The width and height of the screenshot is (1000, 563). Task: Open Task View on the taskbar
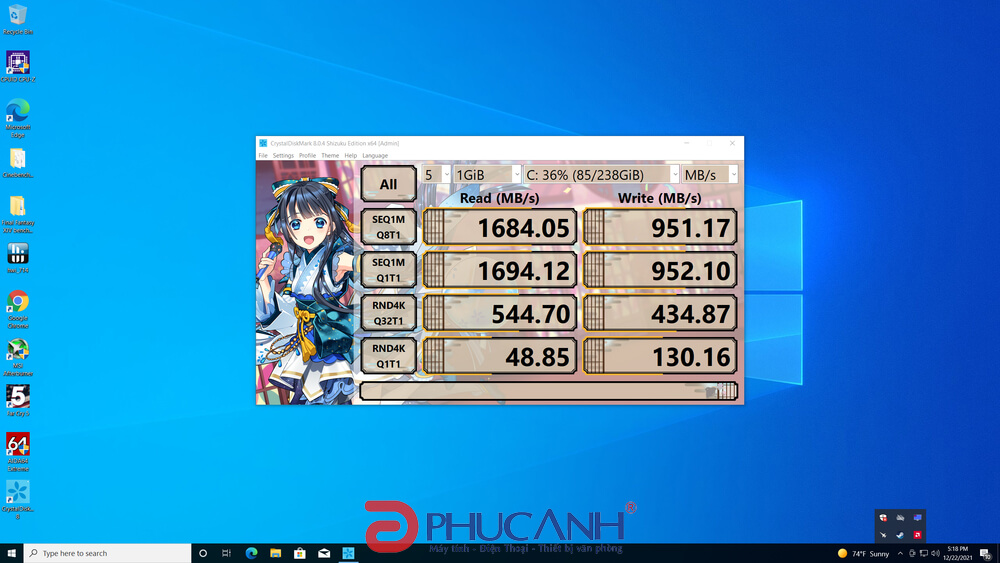(x=226, y=553)
